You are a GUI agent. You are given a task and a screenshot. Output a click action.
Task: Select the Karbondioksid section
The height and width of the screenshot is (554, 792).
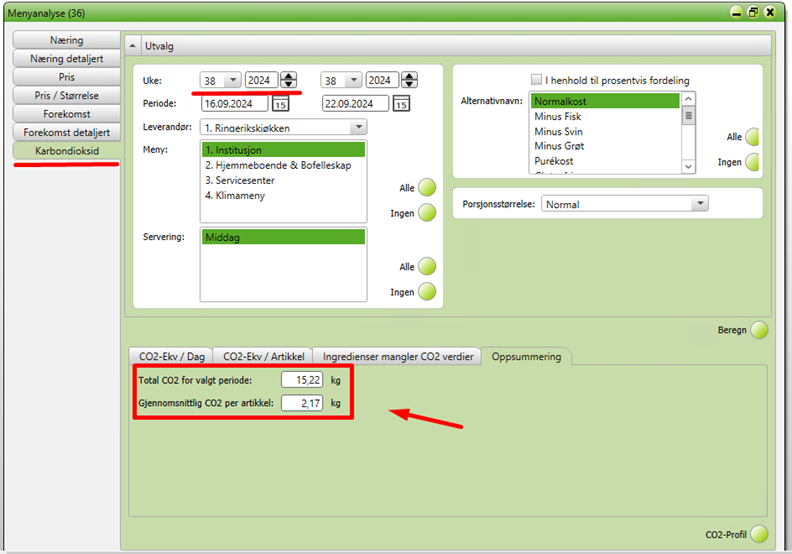coord(67,150)
